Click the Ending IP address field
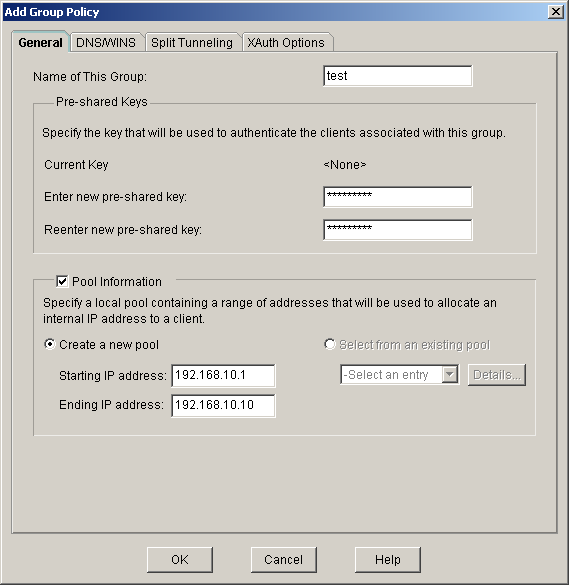The width and height of the screenshot is (569, 585). pyautogui.click(x=223, y=406)
